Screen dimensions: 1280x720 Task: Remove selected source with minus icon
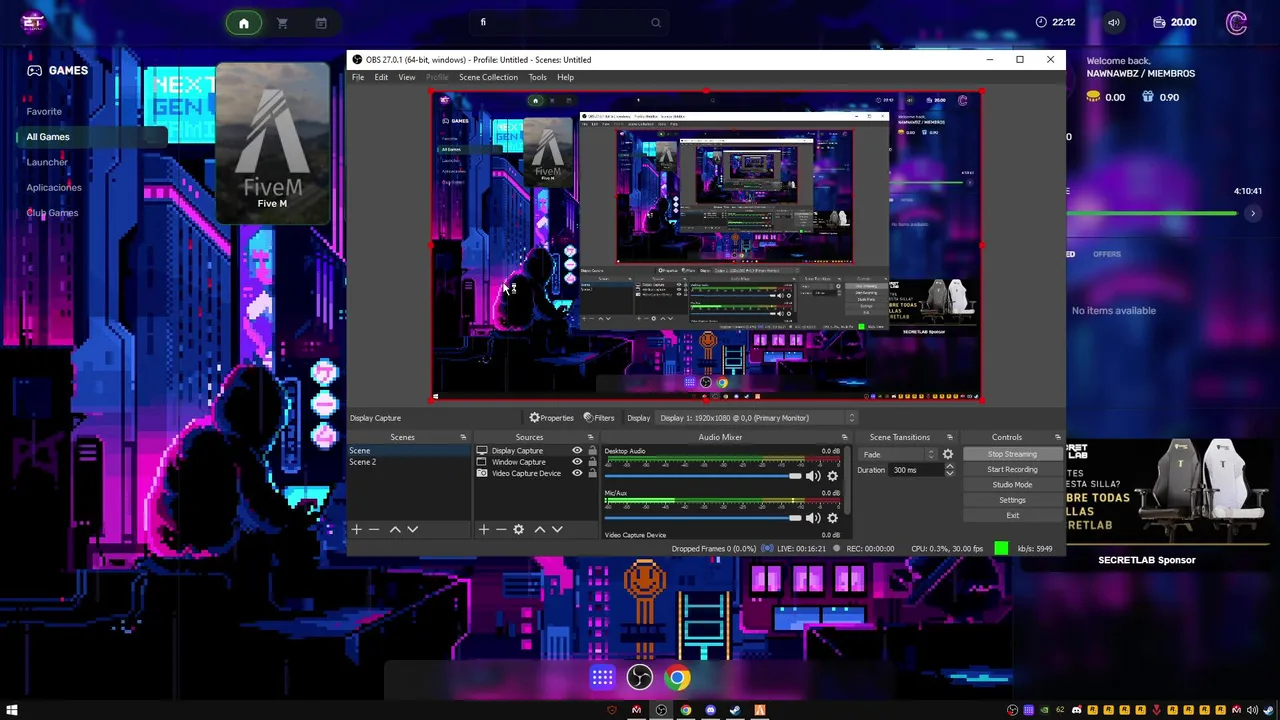point(501,529)
